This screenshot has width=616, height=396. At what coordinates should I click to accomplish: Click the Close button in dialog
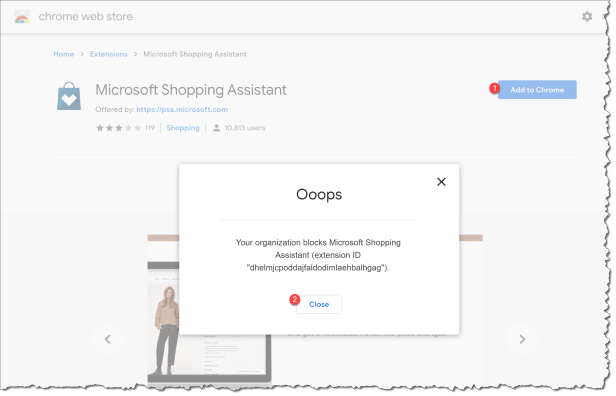coord(319,304)
